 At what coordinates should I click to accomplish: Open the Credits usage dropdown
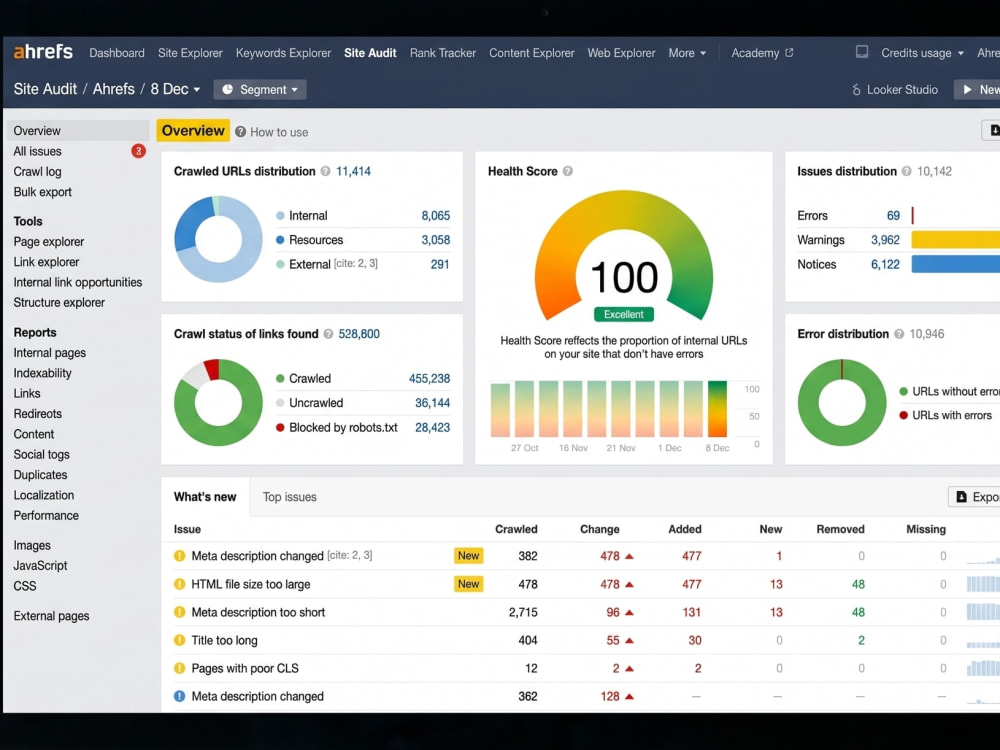click(922, 53)
